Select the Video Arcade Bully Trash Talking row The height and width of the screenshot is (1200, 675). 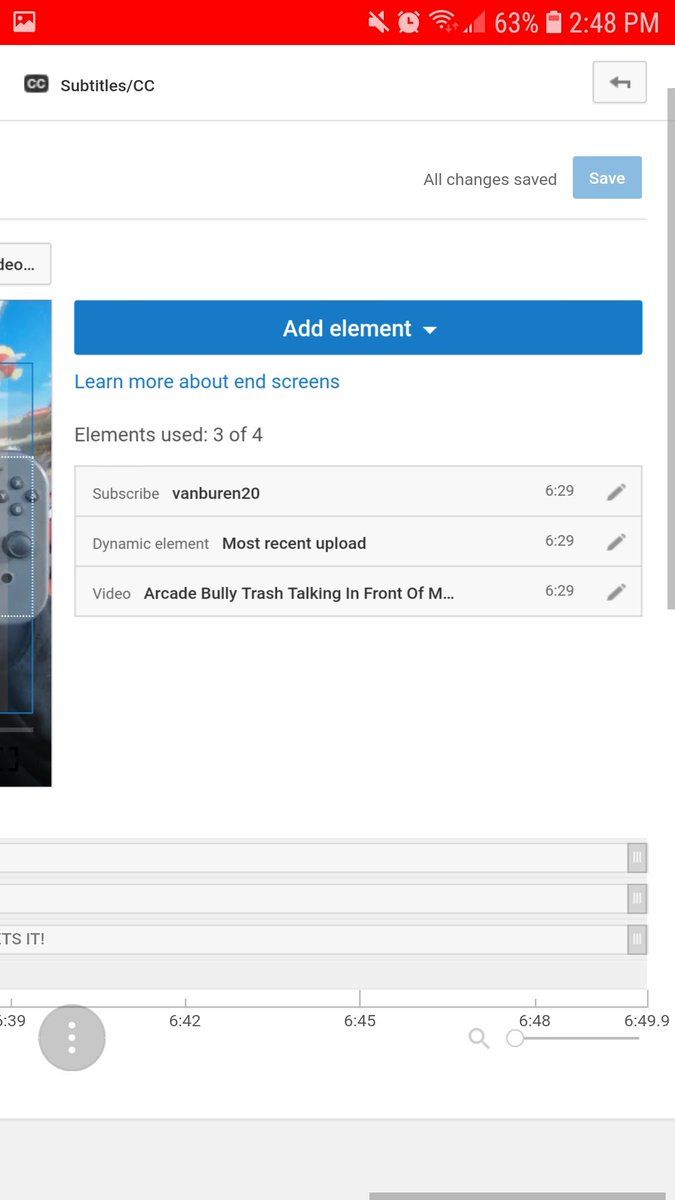(x=358, y=592)
